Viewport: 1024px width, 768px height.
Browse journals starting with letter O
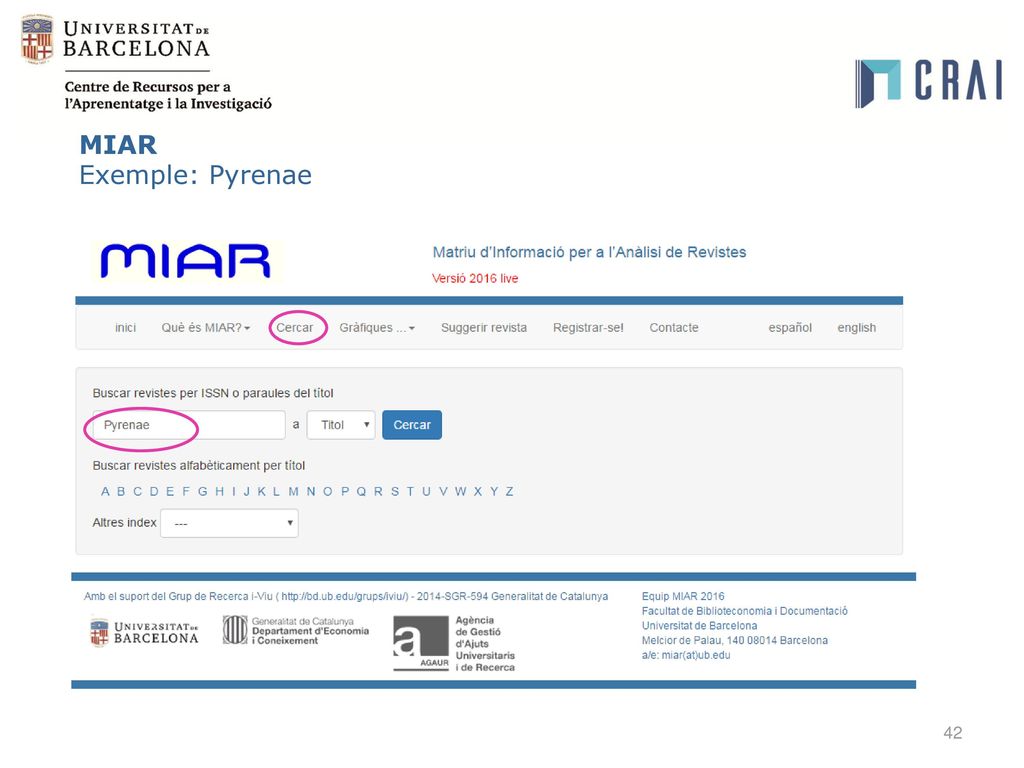328,492
